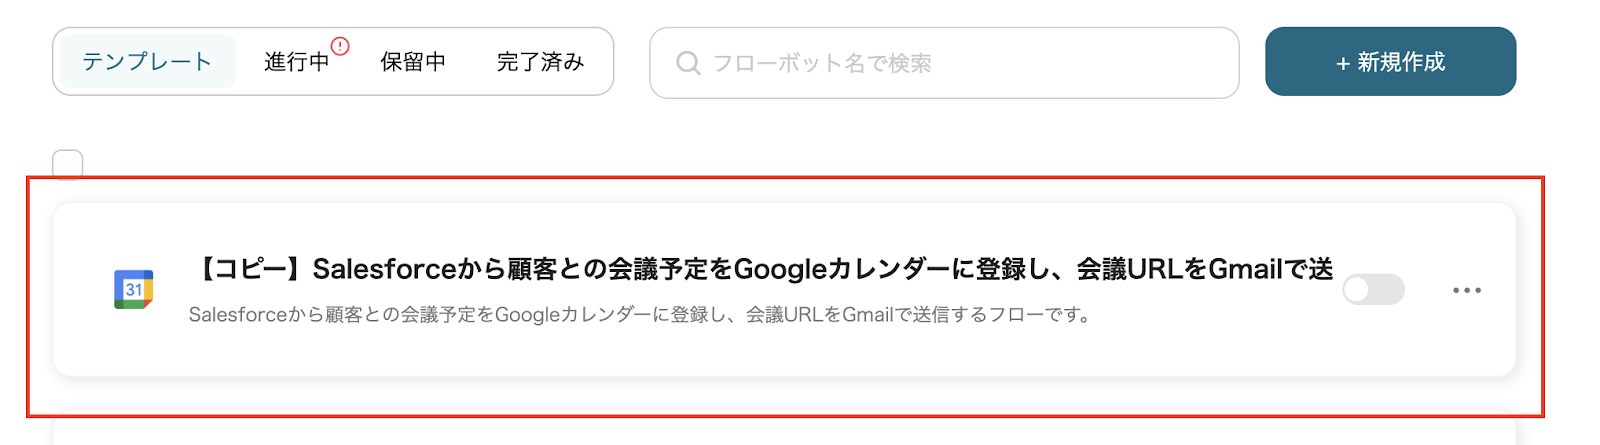The image size is (1600, 445).
Task: Click the magnifying glass search icon
Action: click(x=688, y=63)
